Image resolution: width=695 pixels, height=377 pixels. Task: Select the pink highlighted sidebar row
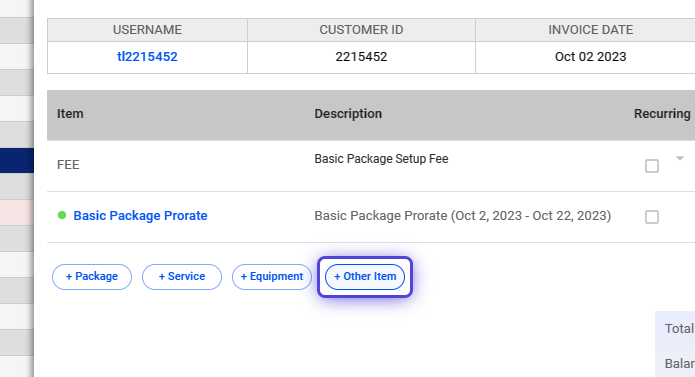tap(17, 212)
